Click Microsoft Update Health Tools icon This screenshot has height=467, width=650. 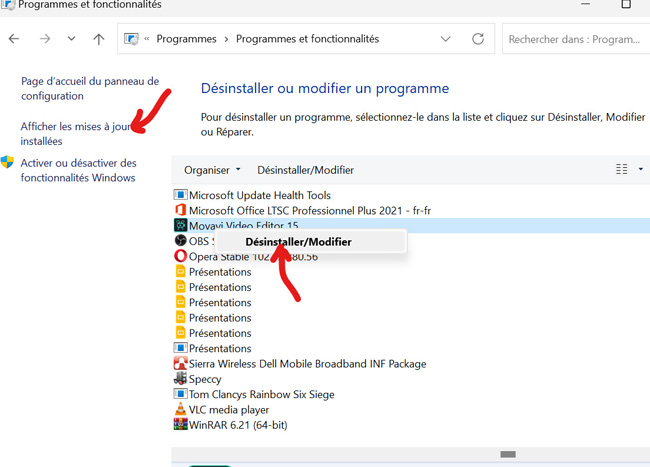tap(180, 195)
